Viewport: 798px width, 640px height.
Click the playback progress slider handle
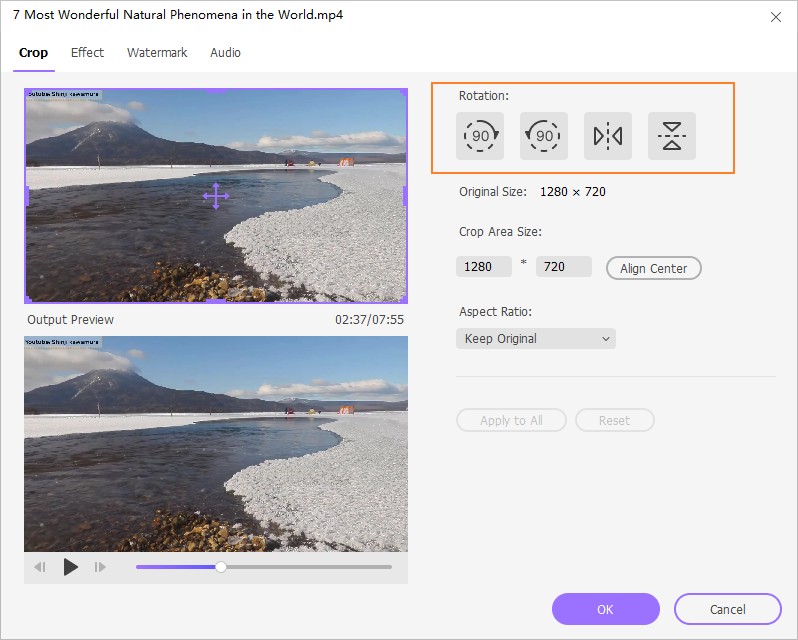pos(221,567)
